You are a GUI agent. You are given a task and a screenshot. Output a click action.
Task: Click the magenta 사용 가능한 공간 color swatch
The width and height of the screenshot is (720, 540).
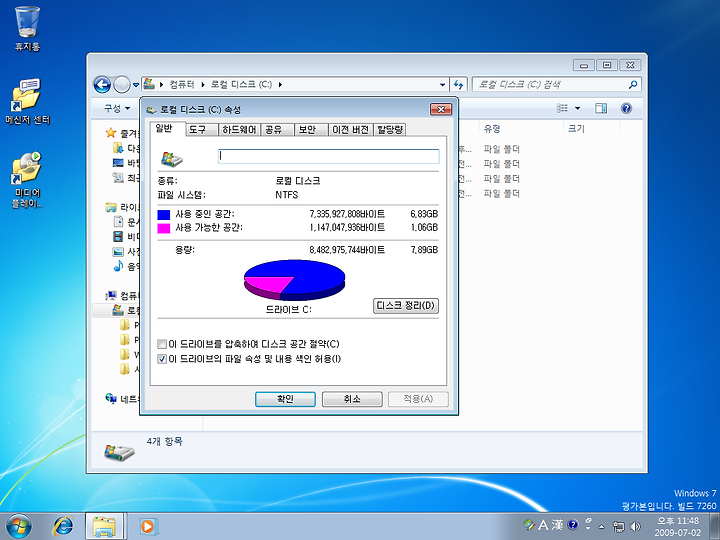point(163,228)
